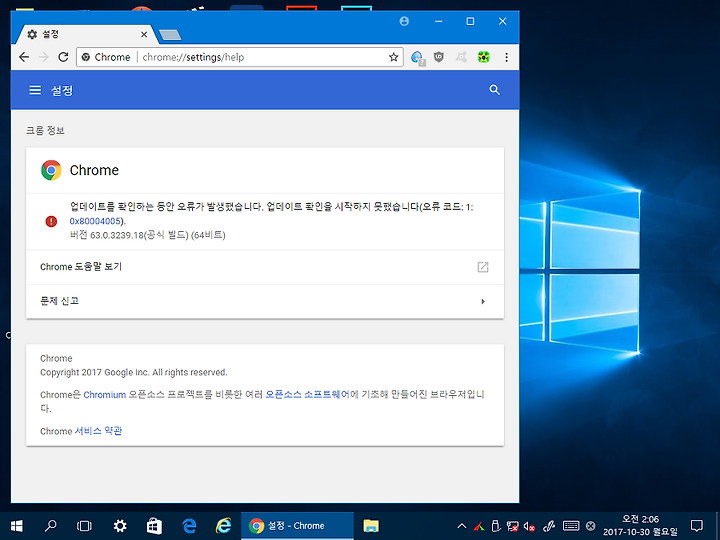Launch Microsoft Edge from taskbar

189,526
